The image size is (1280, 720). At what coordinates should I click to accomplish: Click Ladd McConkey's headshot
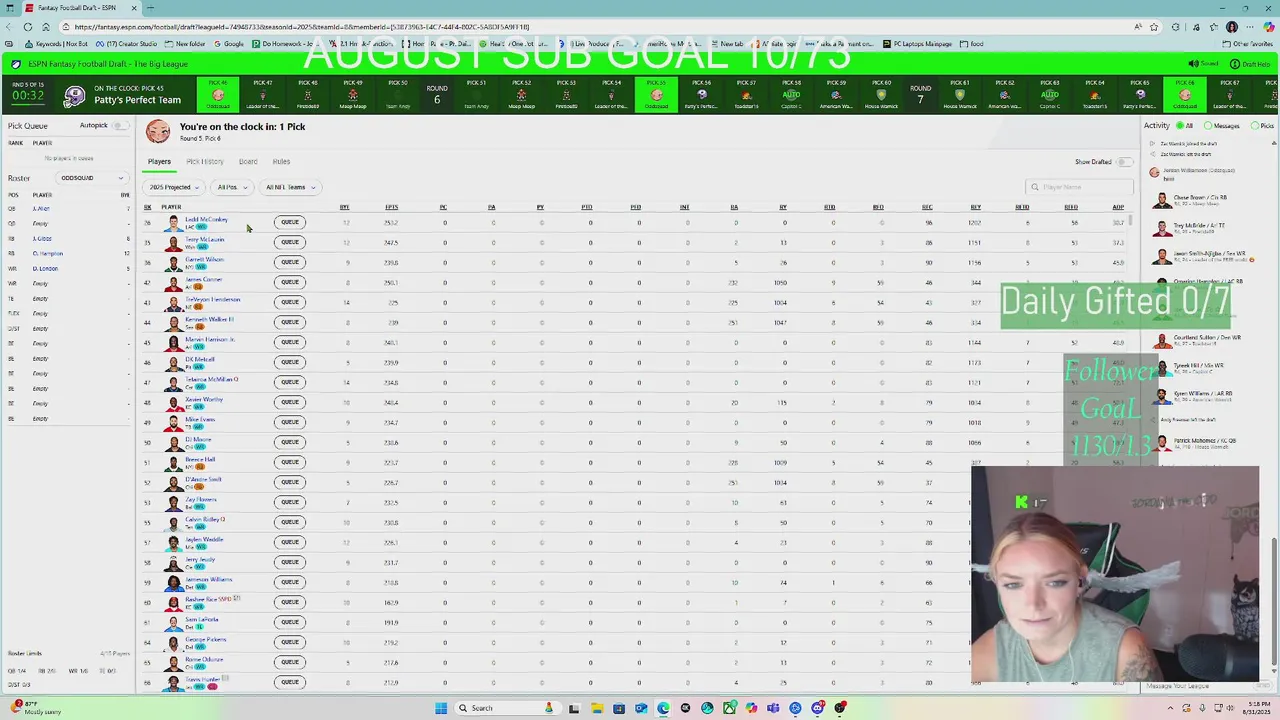pyautogui.click(x=174, y=222)
